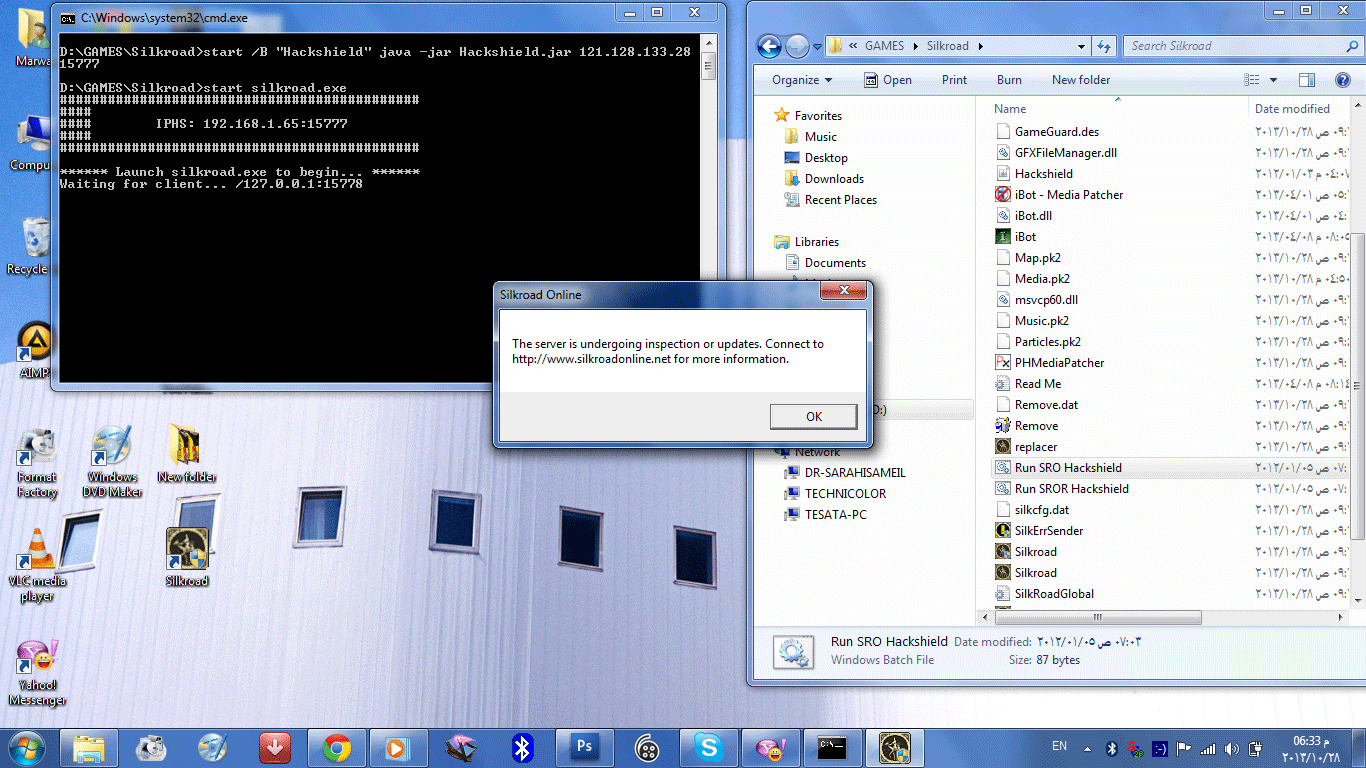Select the Yahoo! Messenger desktop shortcut
This screenshot has height=768, width=1366.
(37, 673)
